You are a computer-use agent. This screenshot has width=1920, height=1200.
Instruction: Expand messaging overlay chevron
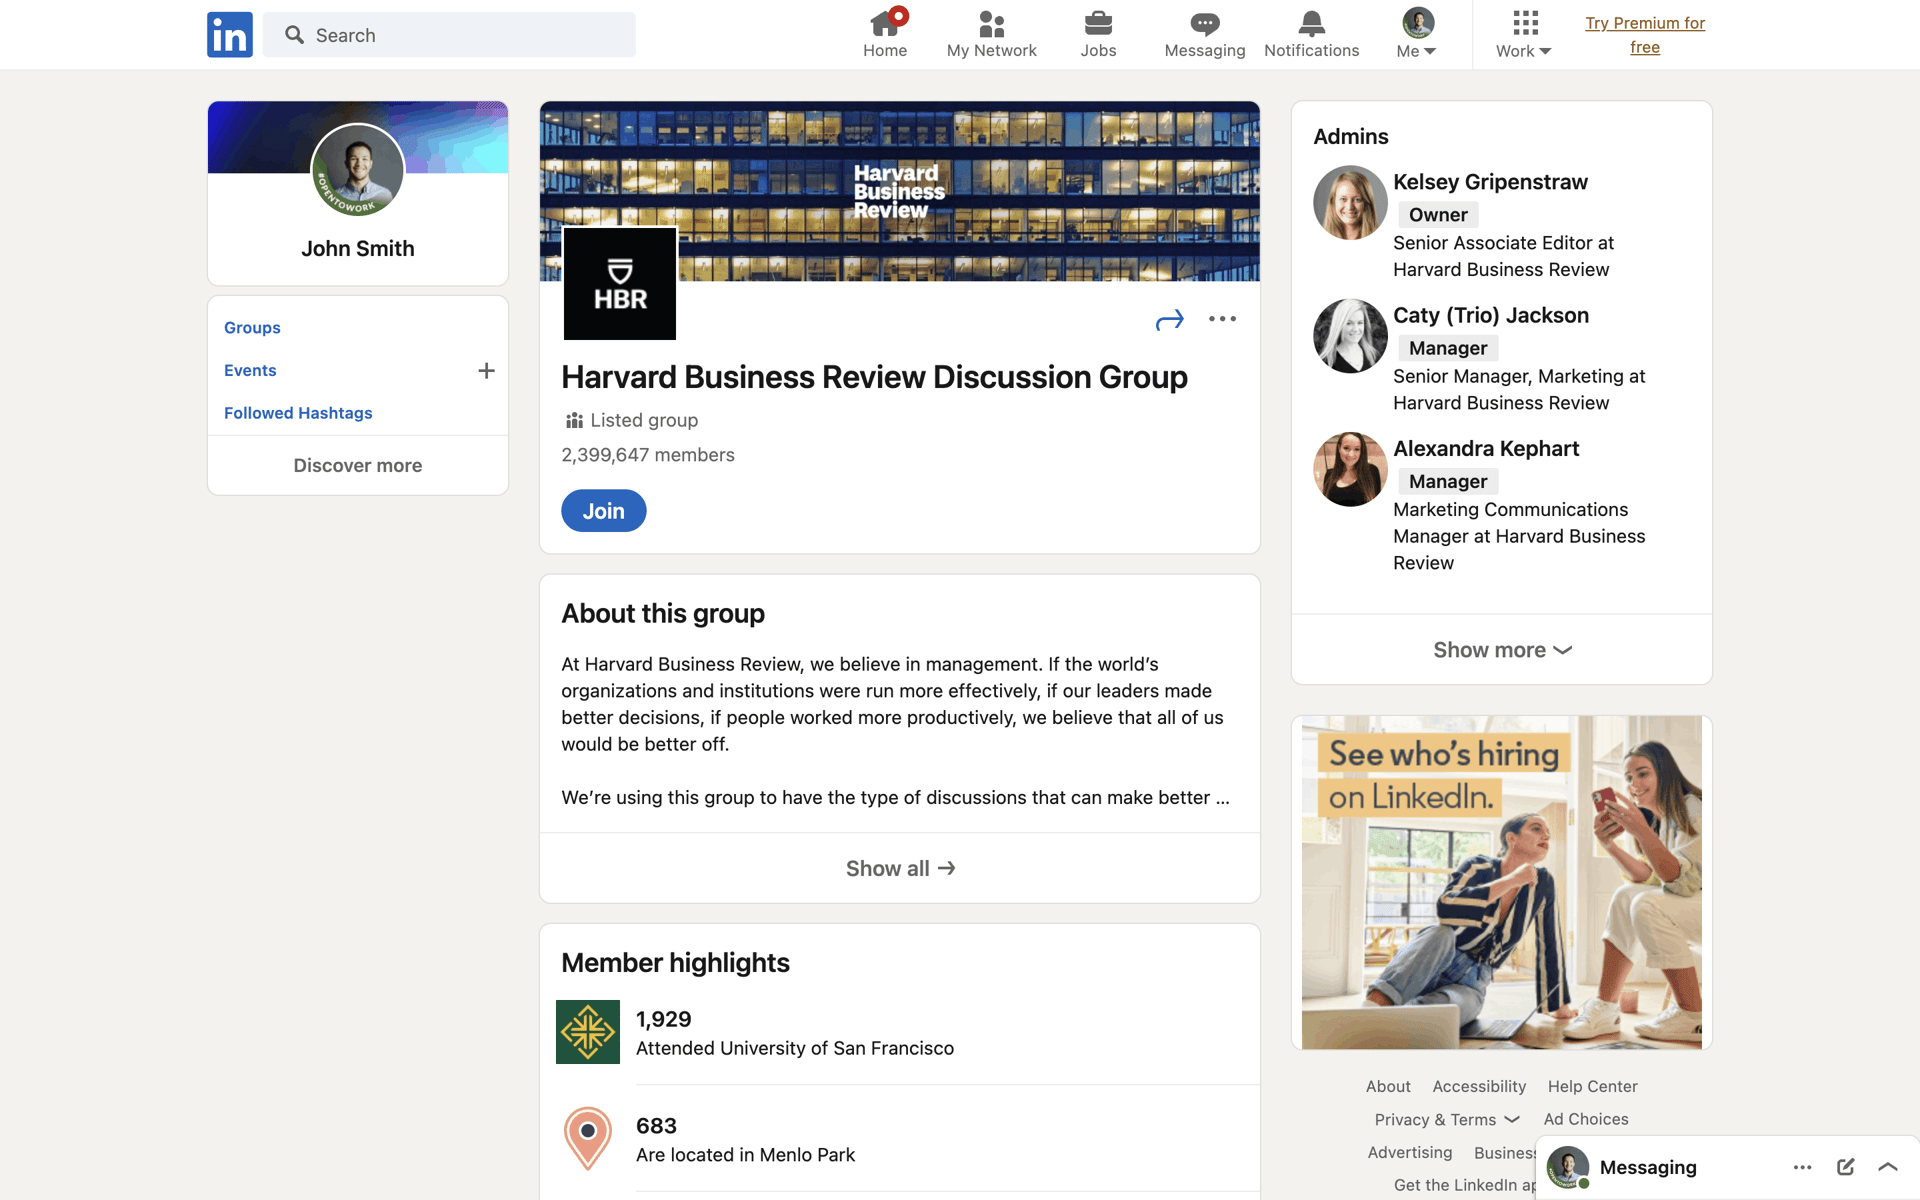(1888, 1167)
